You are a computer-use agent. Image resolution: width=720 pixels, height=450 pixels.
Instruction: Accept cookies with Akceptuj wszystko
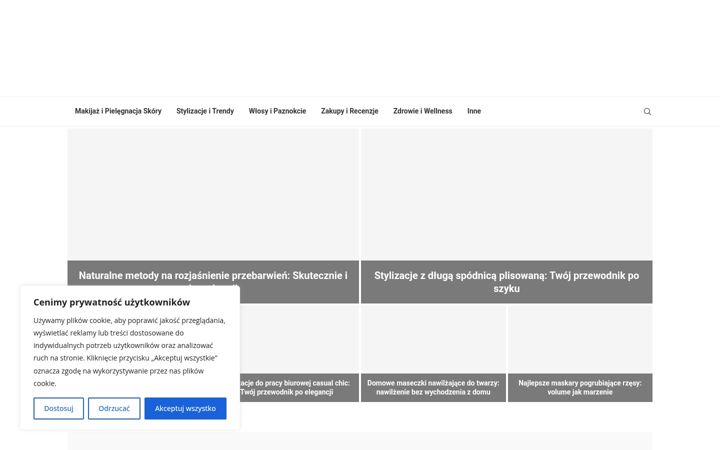[185, 408]
